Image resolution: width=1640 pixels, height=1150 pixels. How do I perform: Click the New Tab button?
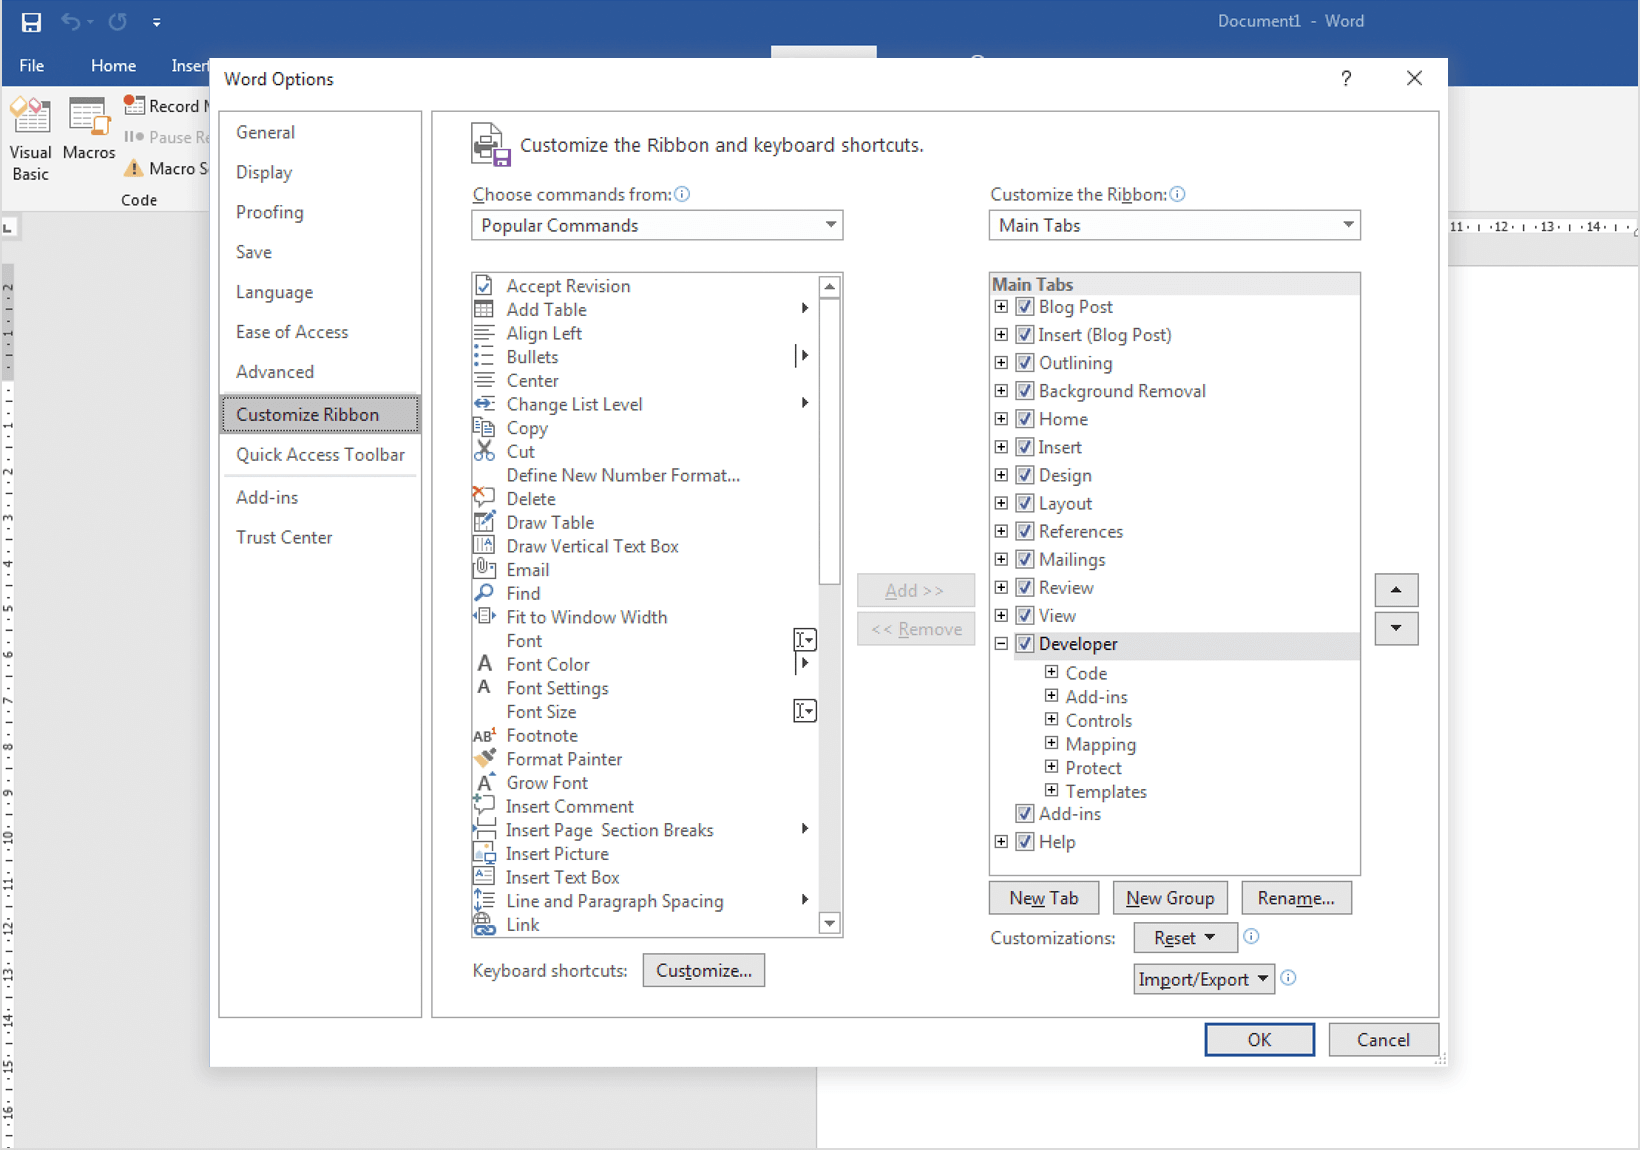pyautogui.click(x=1043, y=898)
